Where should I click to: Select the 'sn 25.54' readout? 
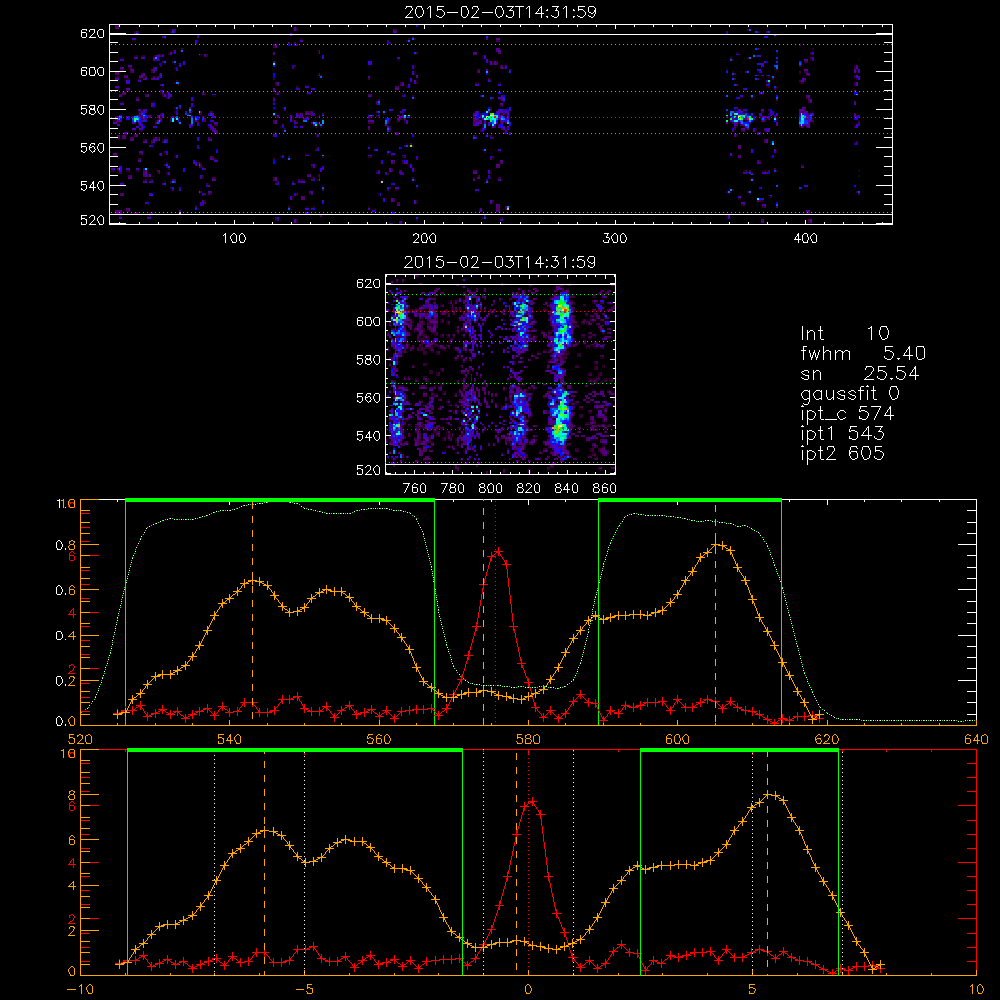[860, 373]
